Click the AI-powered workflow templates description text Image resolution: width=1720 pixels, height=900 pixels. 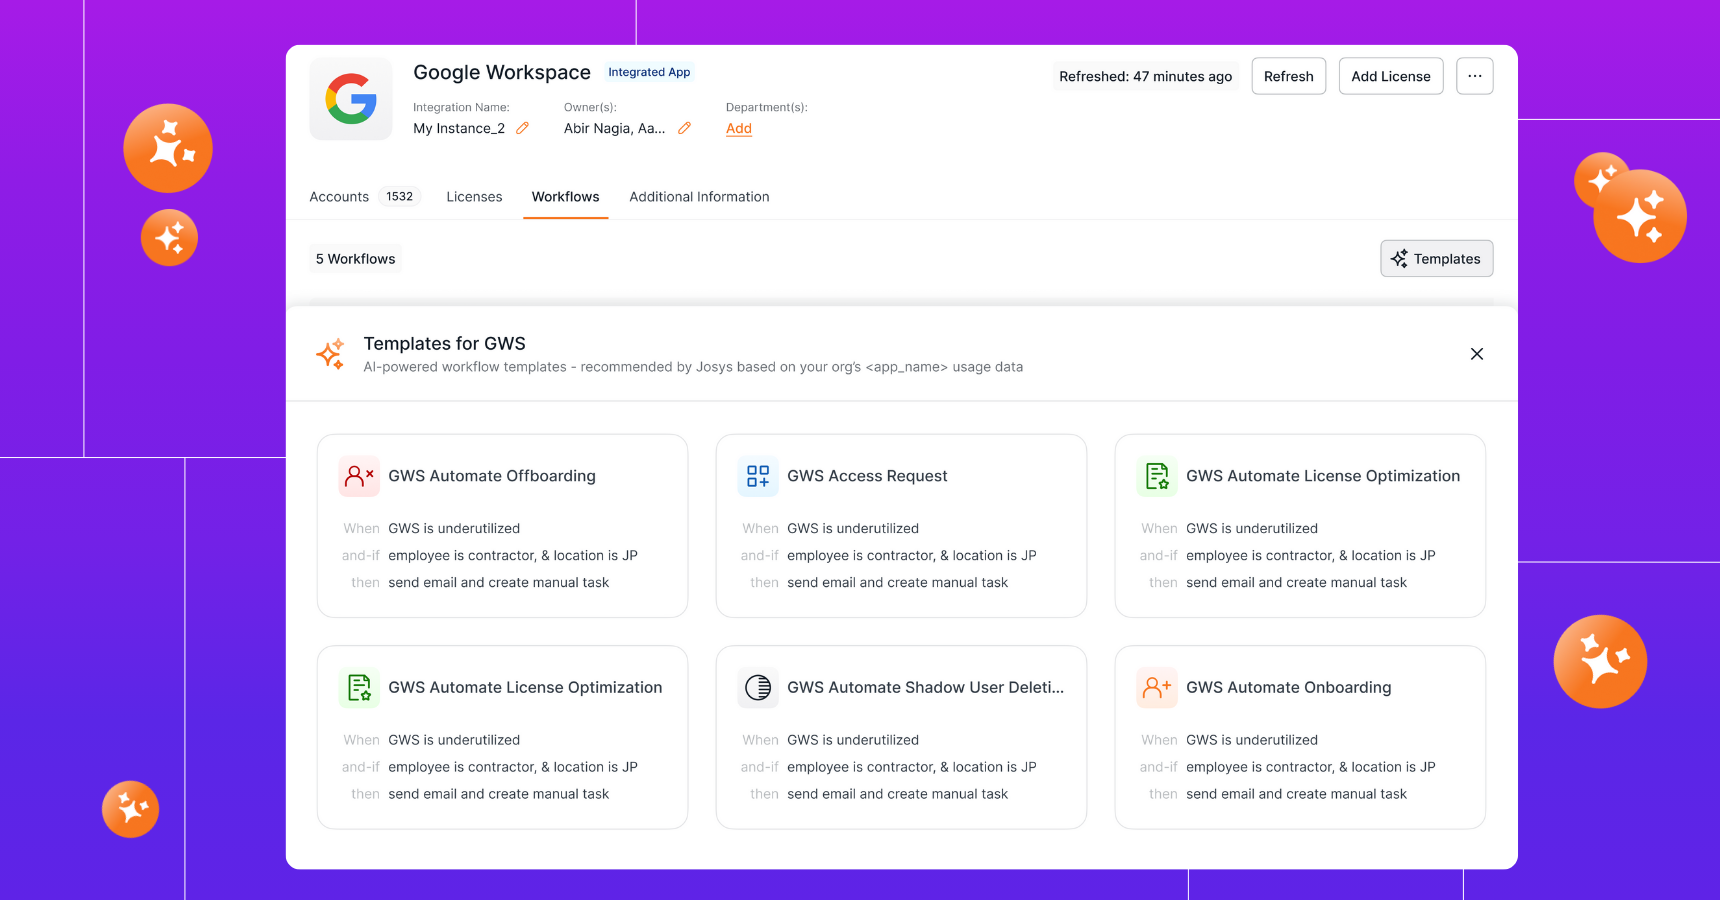click(x=693, y=367)
